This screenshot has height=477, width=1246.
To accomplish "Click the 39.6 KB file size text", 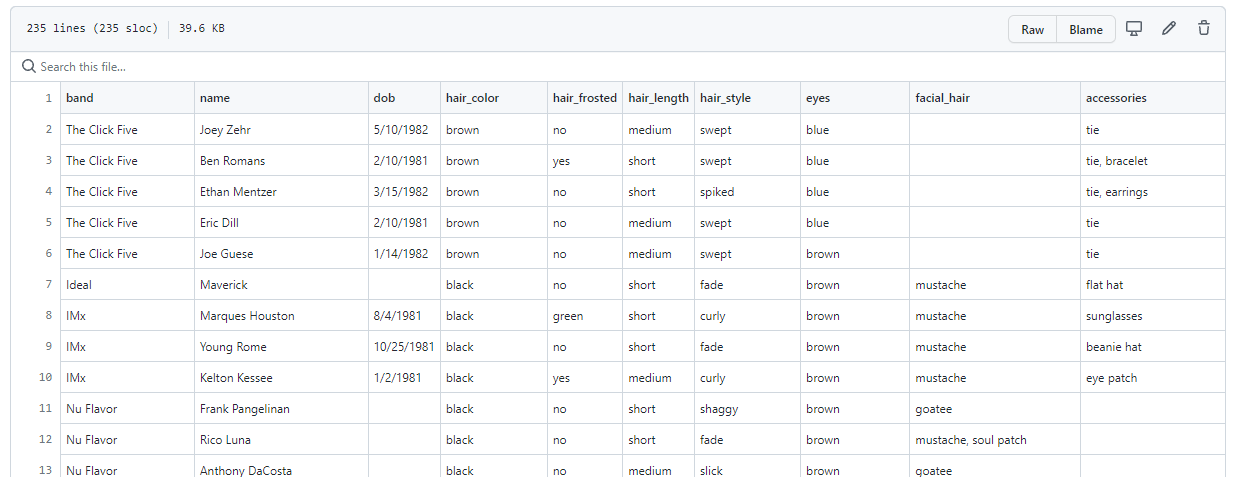I will [x=202, y=29].
